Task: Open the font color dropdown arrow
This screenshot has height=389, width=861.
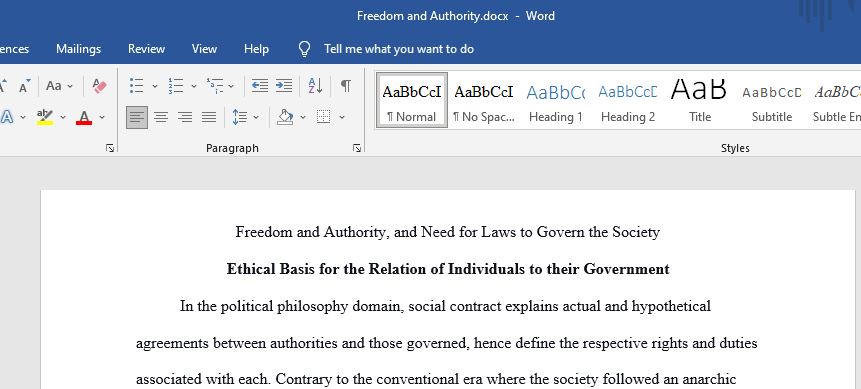Action: point(102,118)
